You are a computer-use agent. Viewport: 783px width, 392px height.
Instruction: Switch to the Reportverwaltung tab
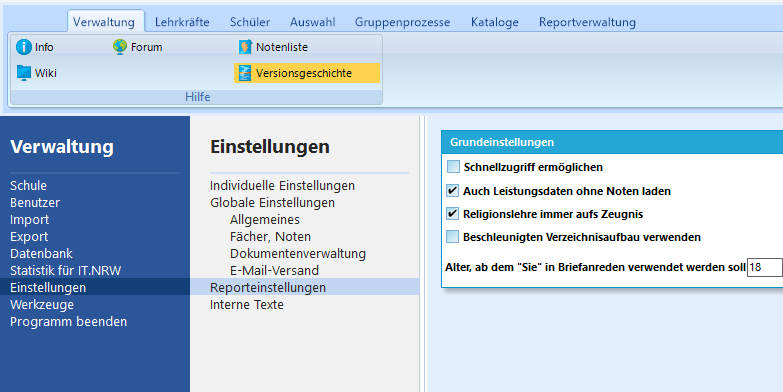(587, 22)
